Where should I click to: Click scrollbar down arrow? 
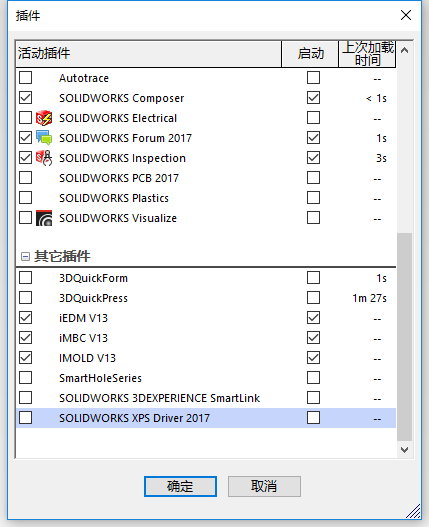[x=404, y=450]
